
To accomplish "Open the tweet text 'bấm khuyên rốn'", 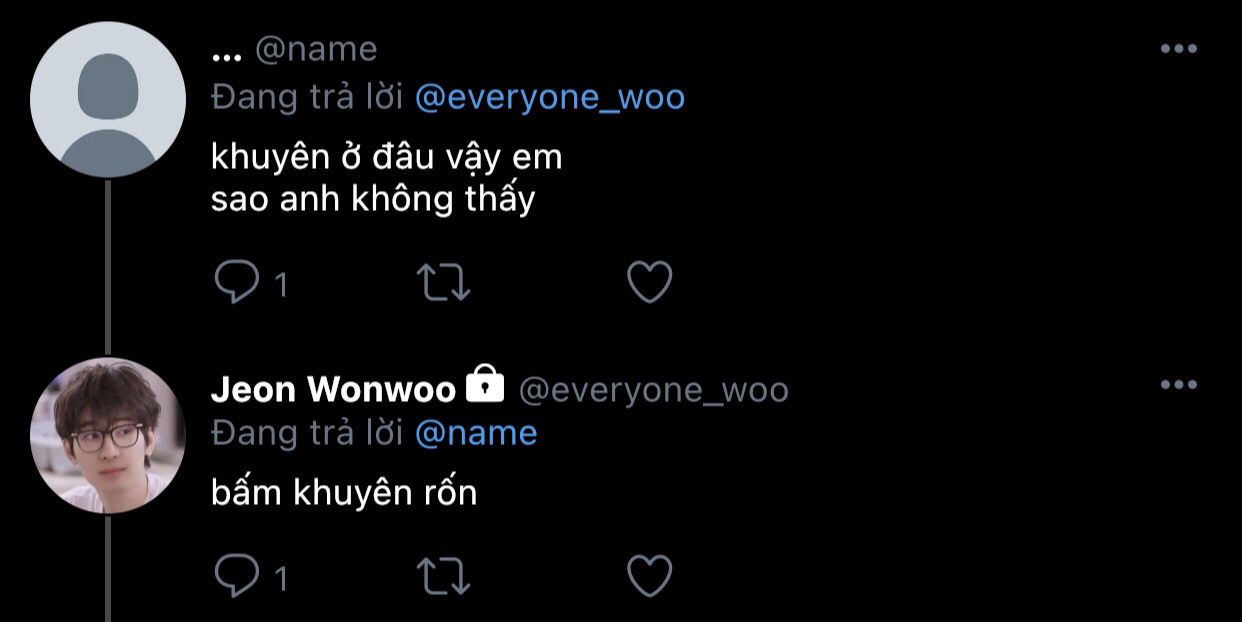I will [x=344, y=494].
